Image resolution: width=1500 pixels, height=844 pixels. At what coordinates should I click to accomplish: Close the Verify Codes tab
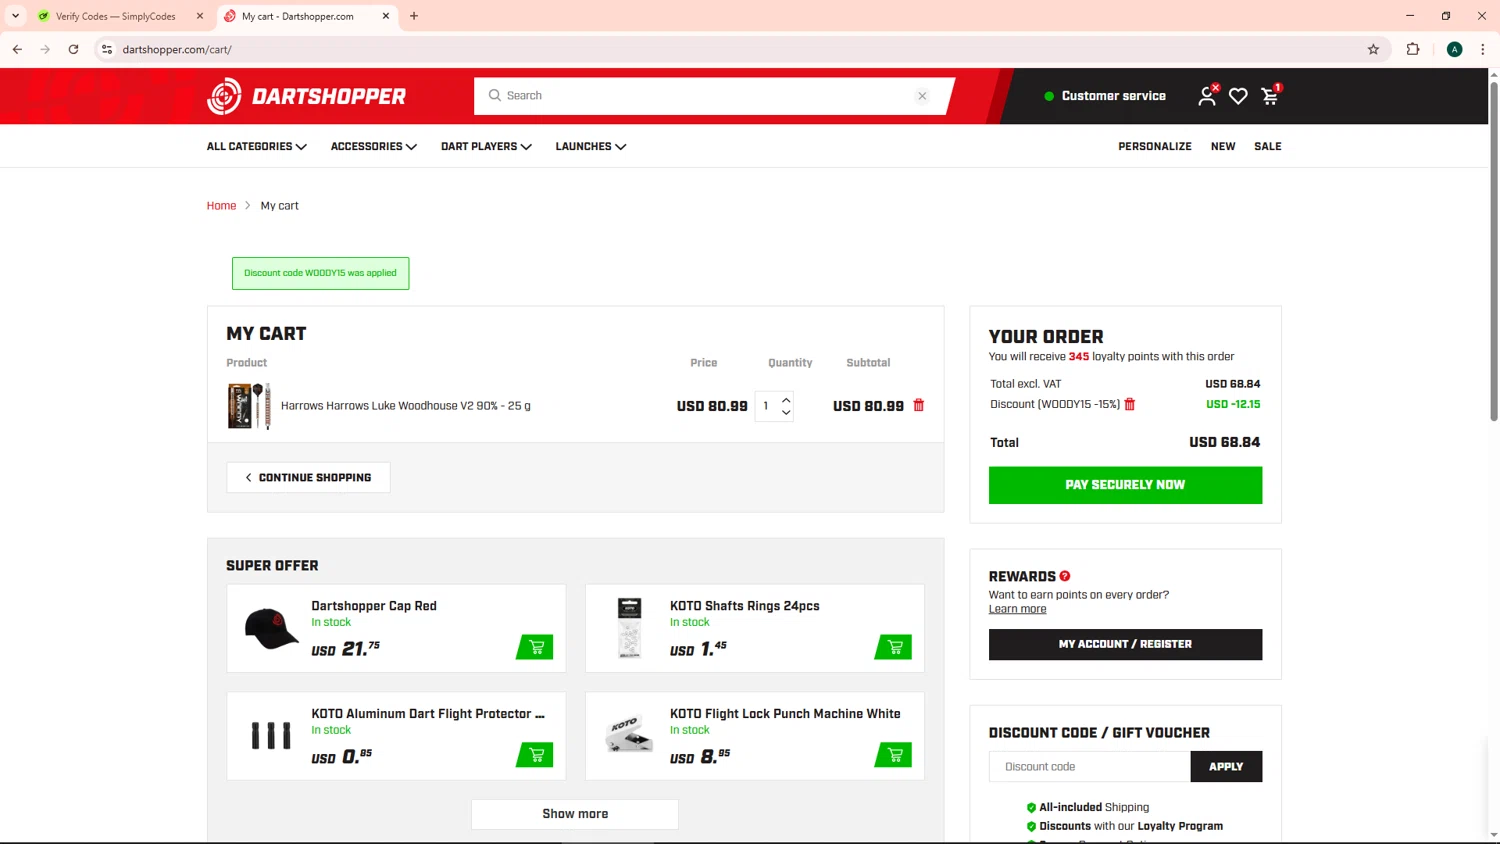point(200,16)
